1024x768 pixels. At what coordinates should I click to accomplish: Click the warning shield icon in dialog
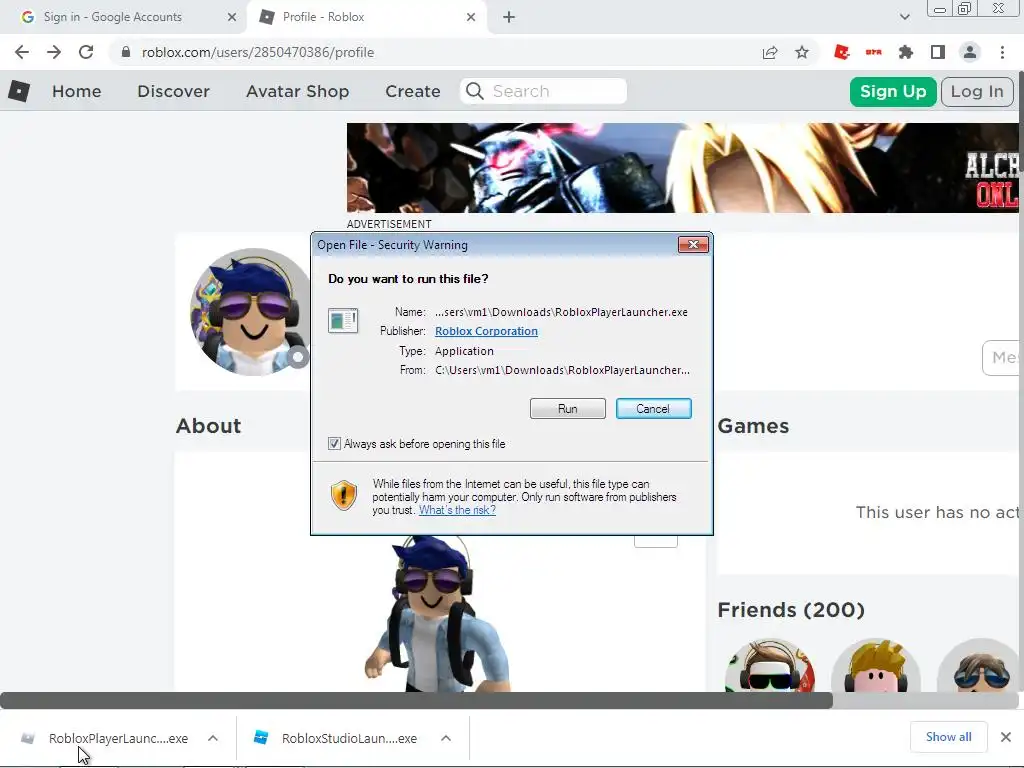344,495
